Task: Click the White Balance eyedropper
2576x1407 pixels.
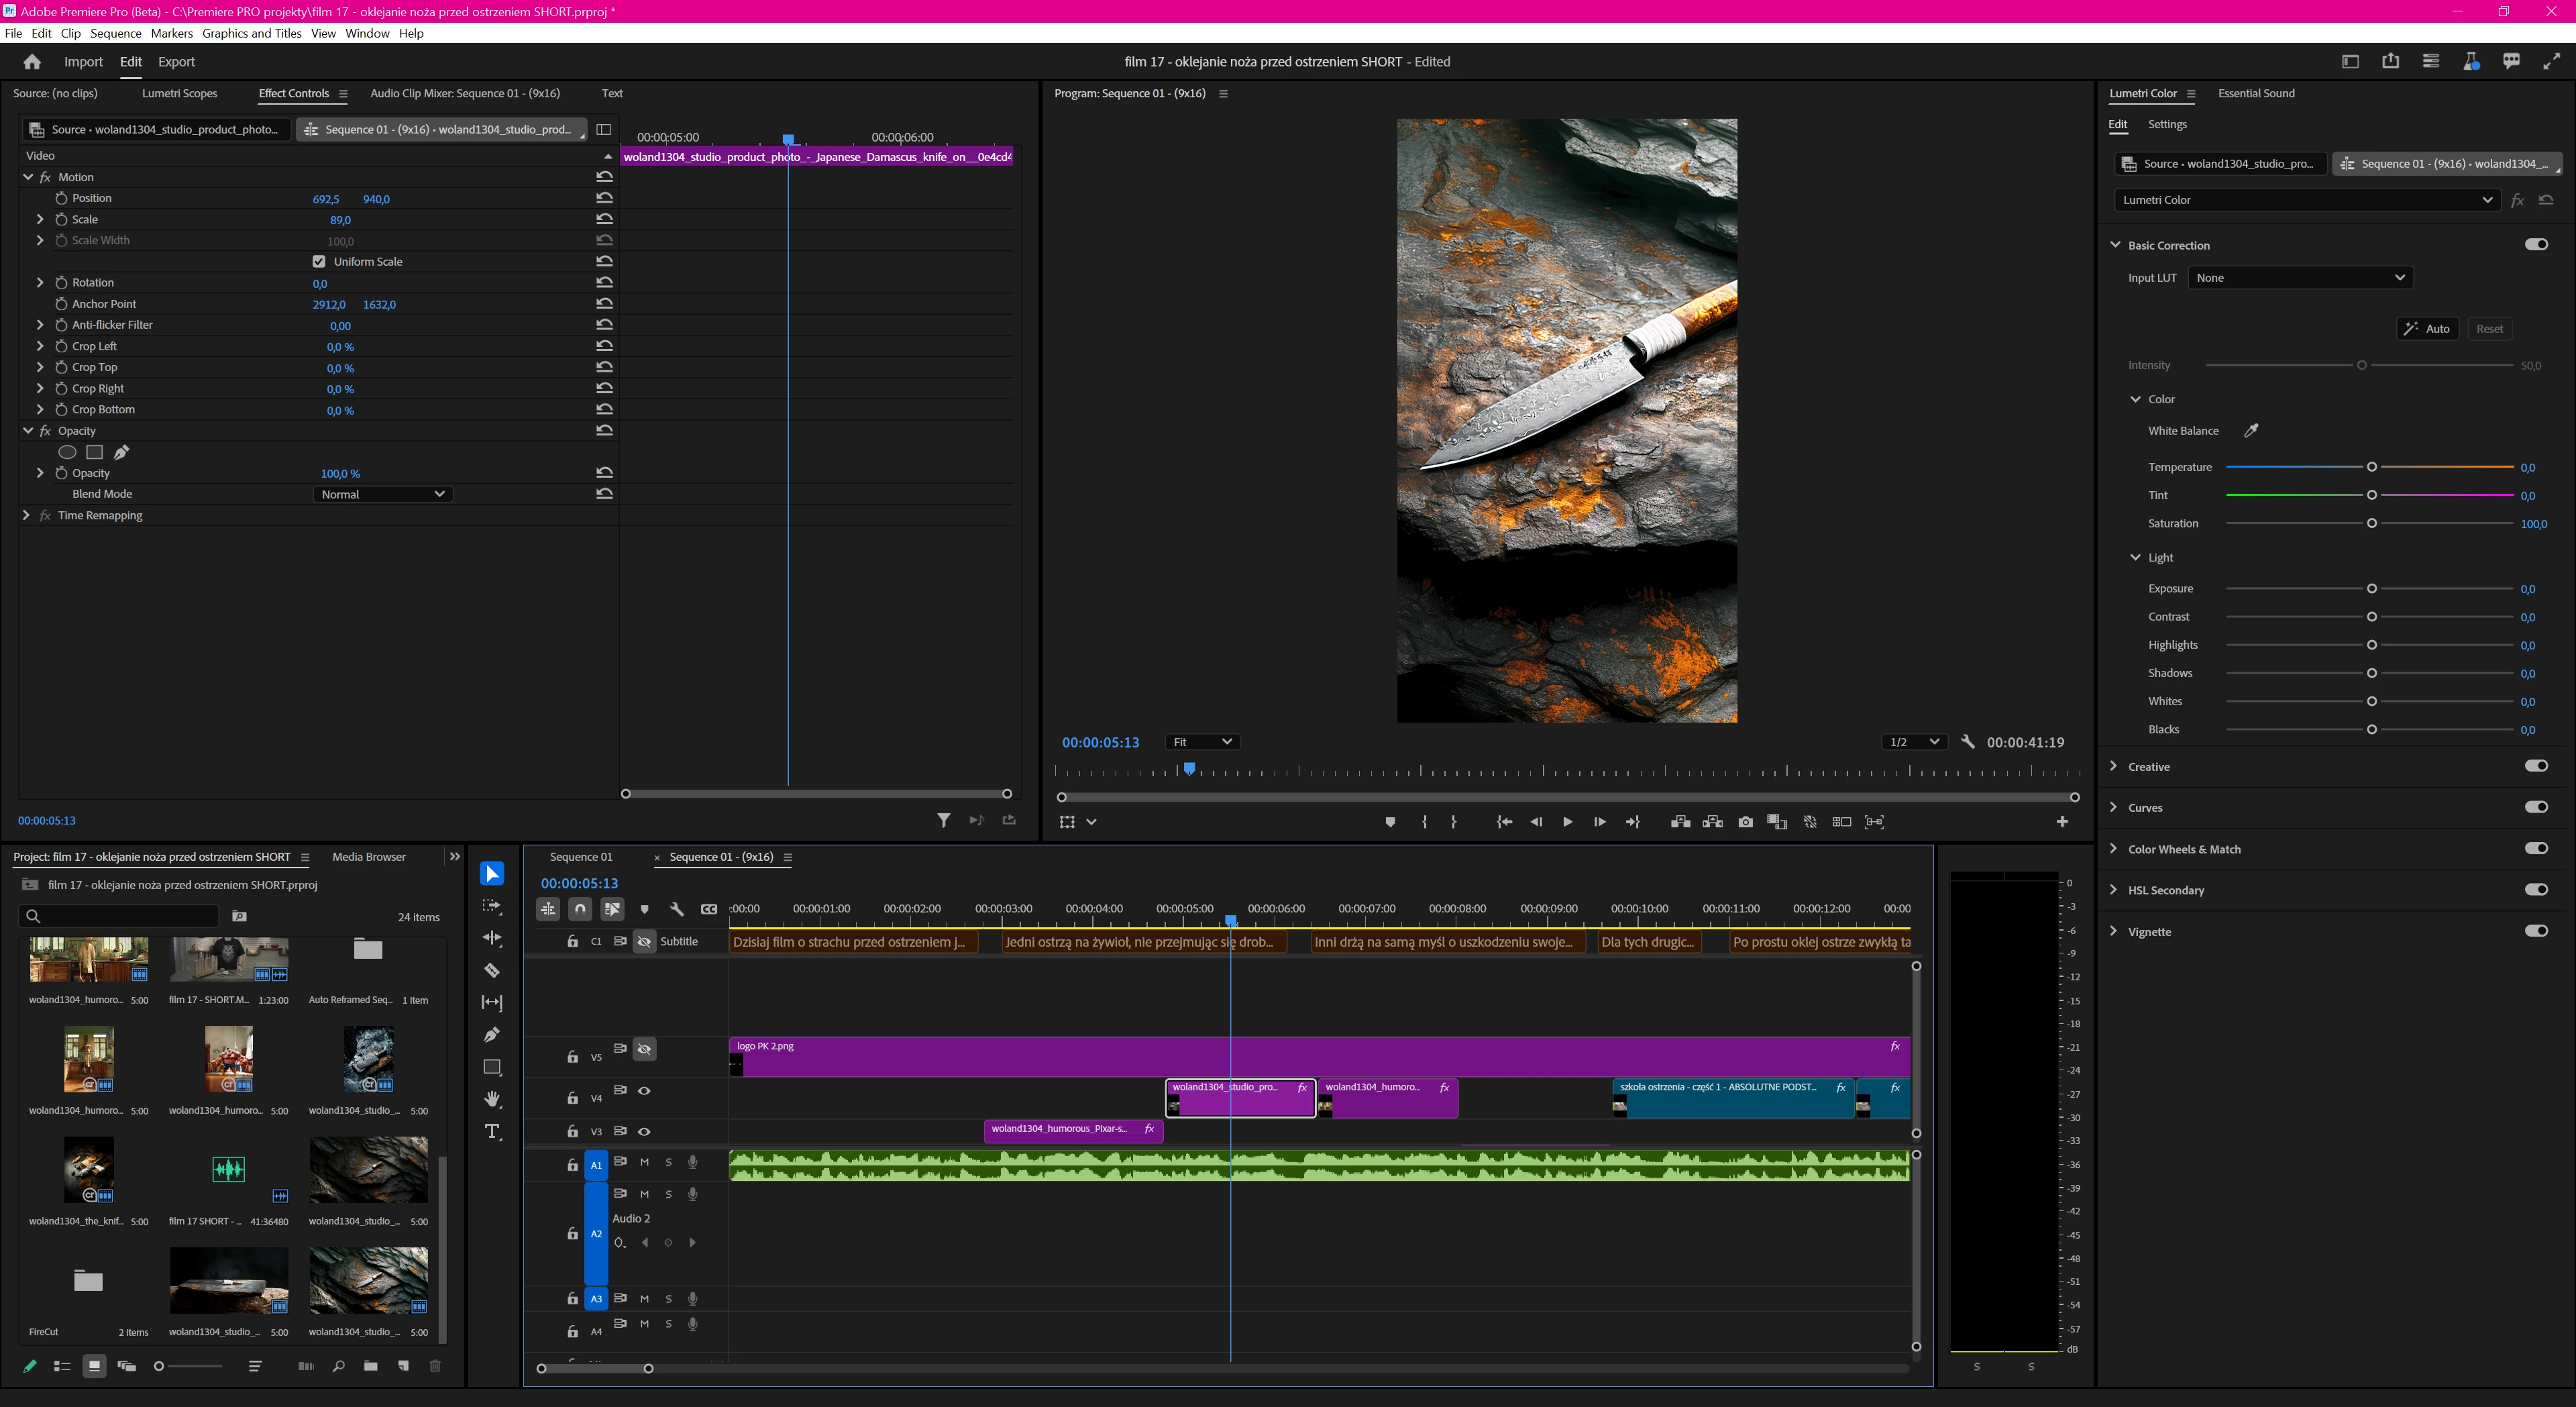Action: tap(2251, 431)
